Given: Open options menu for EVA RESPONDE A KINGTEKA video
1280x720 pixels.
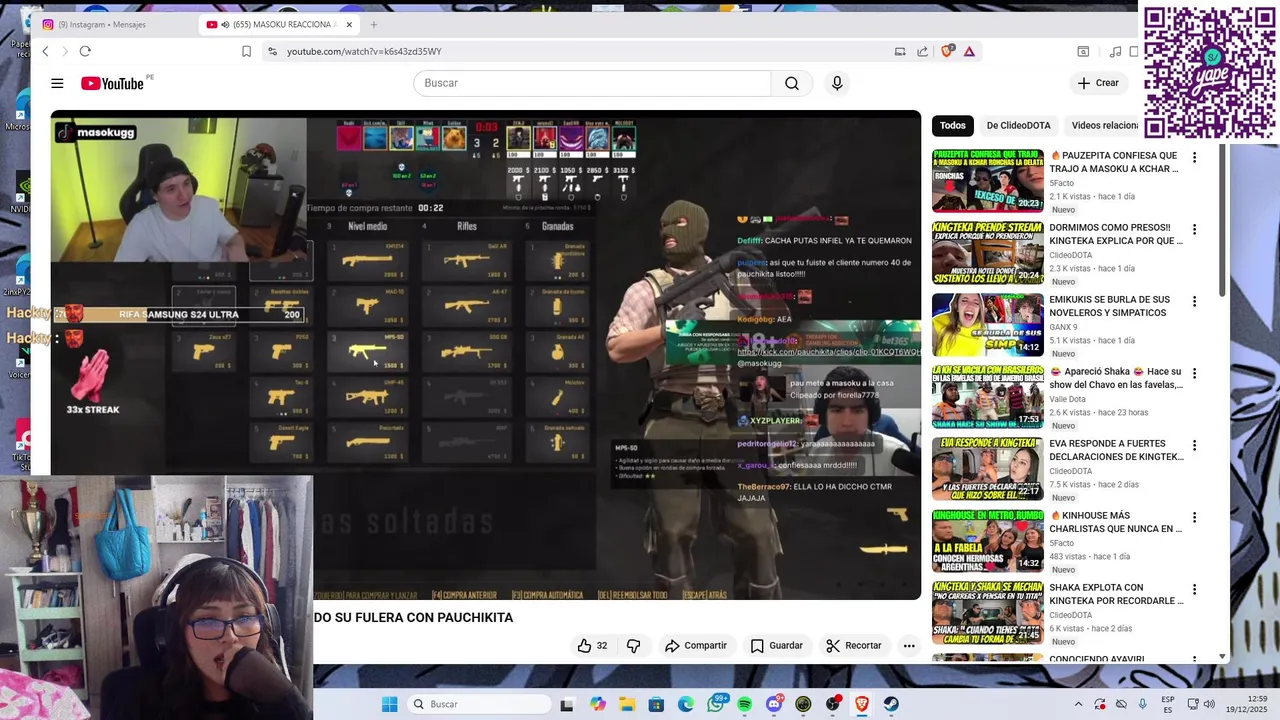Looking at the screenshot, I should [1194, 445].
